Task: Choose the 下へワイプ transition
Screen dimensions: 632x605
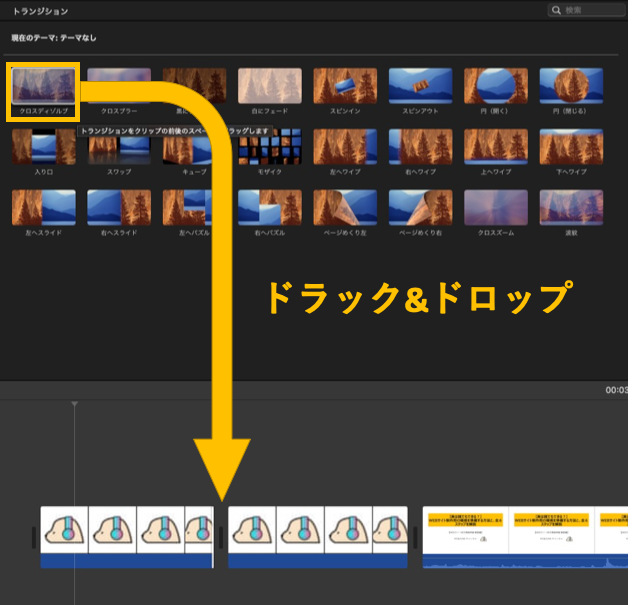Action: (571, 147)
